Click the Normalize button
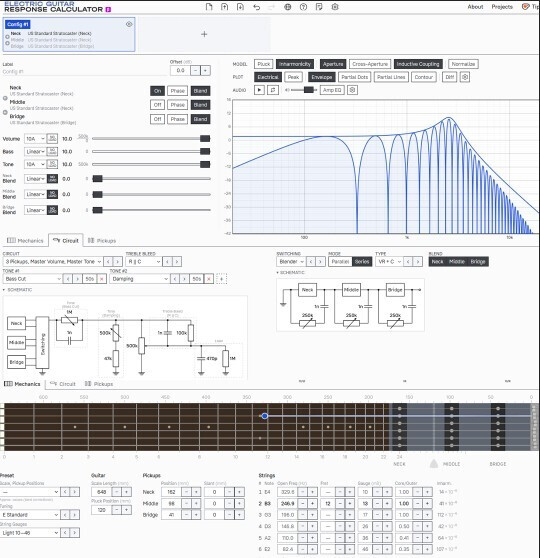 (463, 64)
